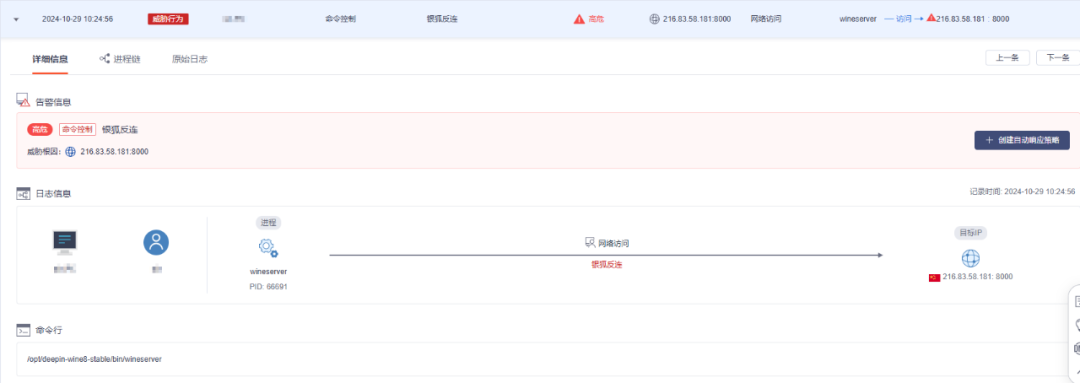Click the 日志信息 section icon

[x=23, y=194]
